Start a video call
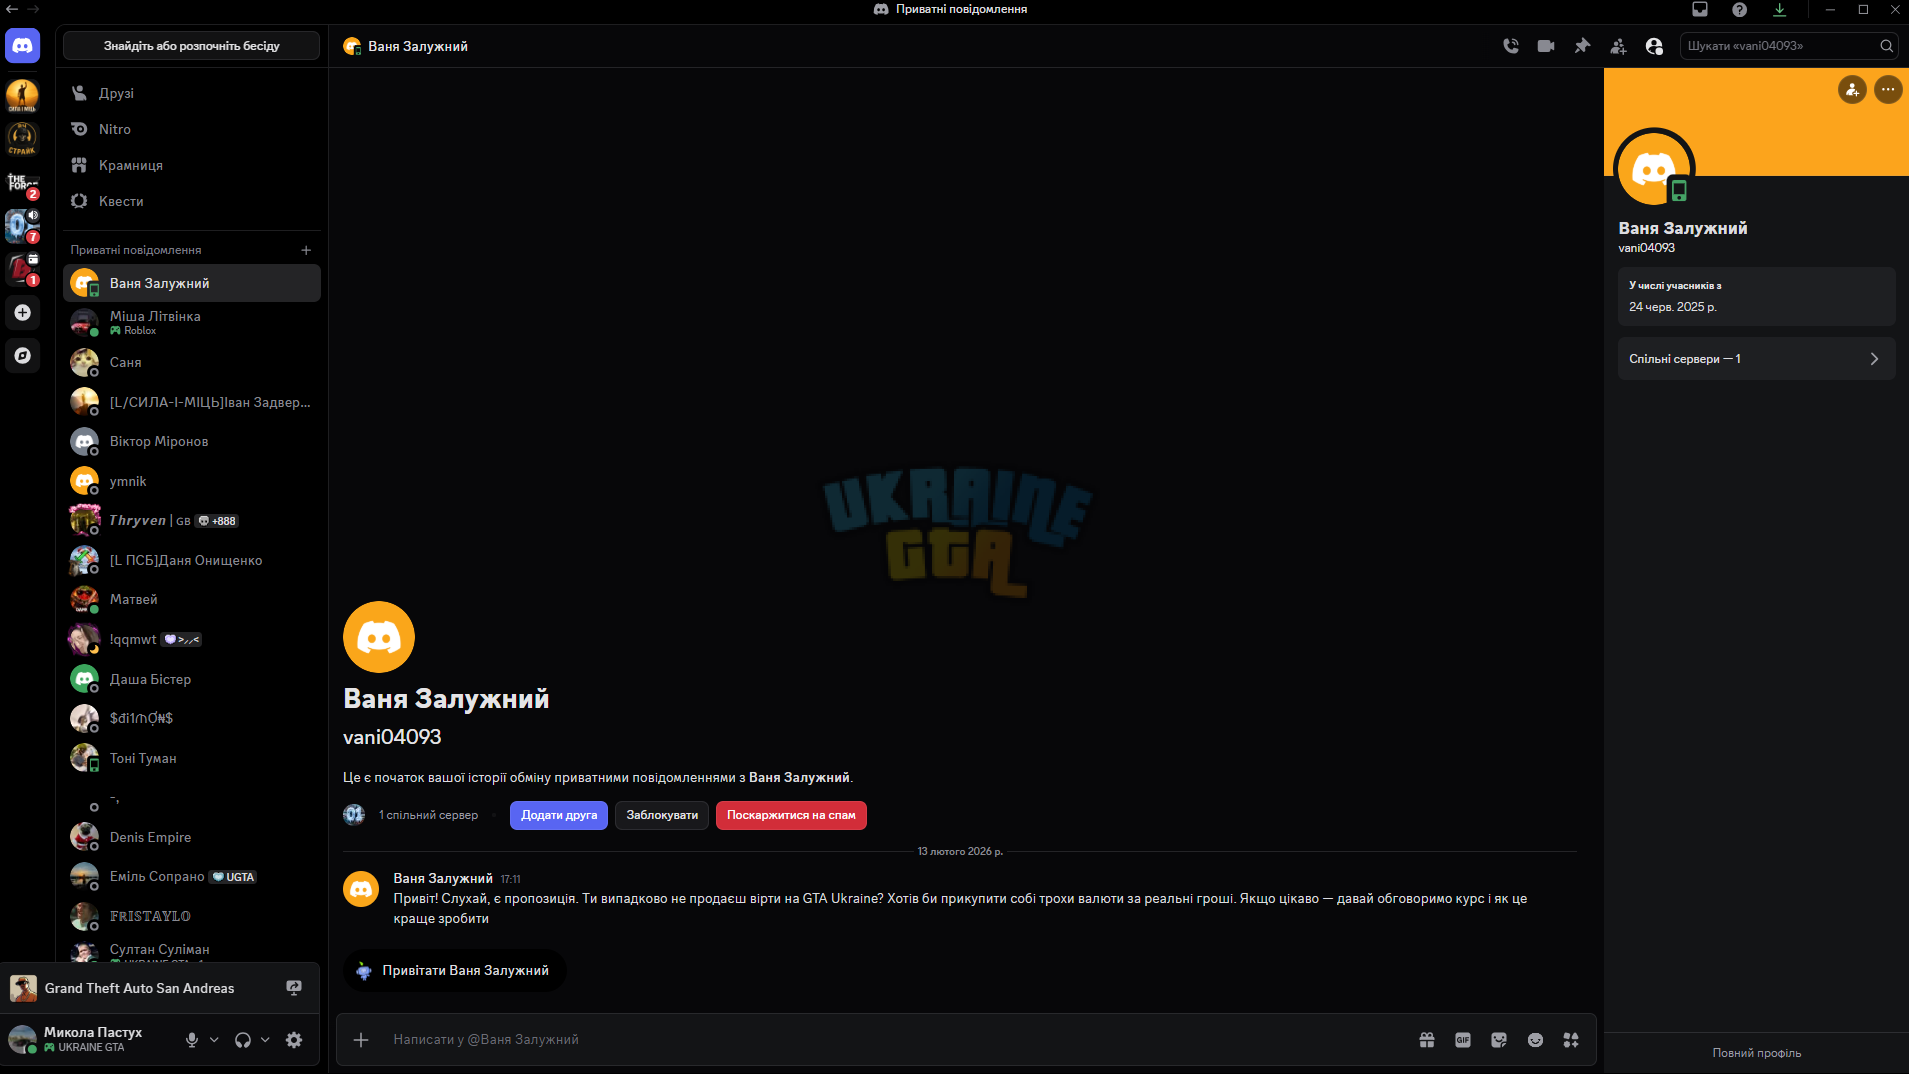 tap(1546, 46)
